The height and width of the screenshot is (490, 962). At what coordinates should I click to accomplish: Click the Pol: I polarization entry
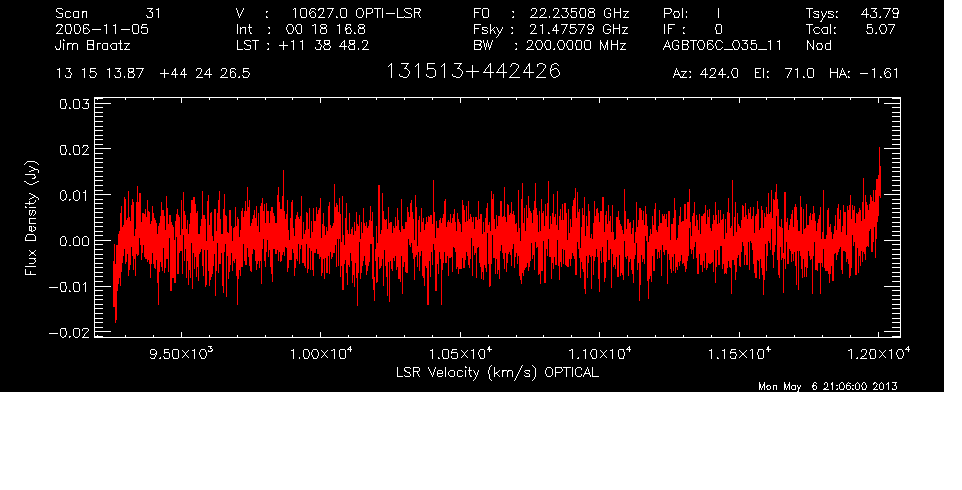point(692,13)
